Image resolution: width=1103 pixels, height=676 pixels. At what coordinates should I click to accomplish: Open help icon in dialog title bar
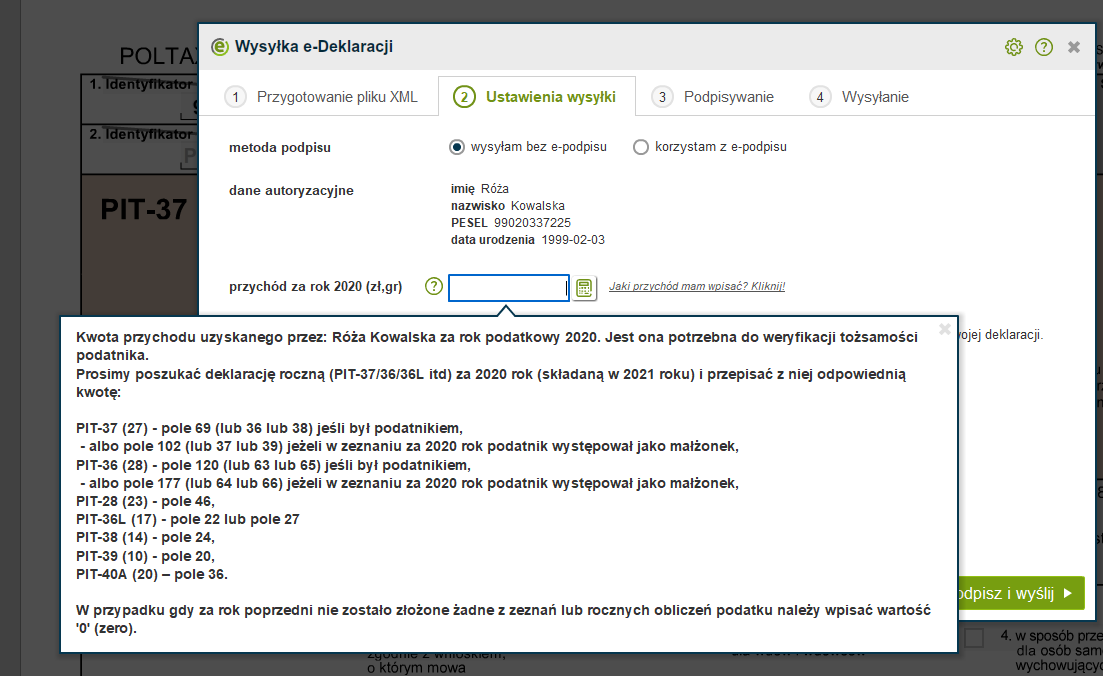point(1044,47)
